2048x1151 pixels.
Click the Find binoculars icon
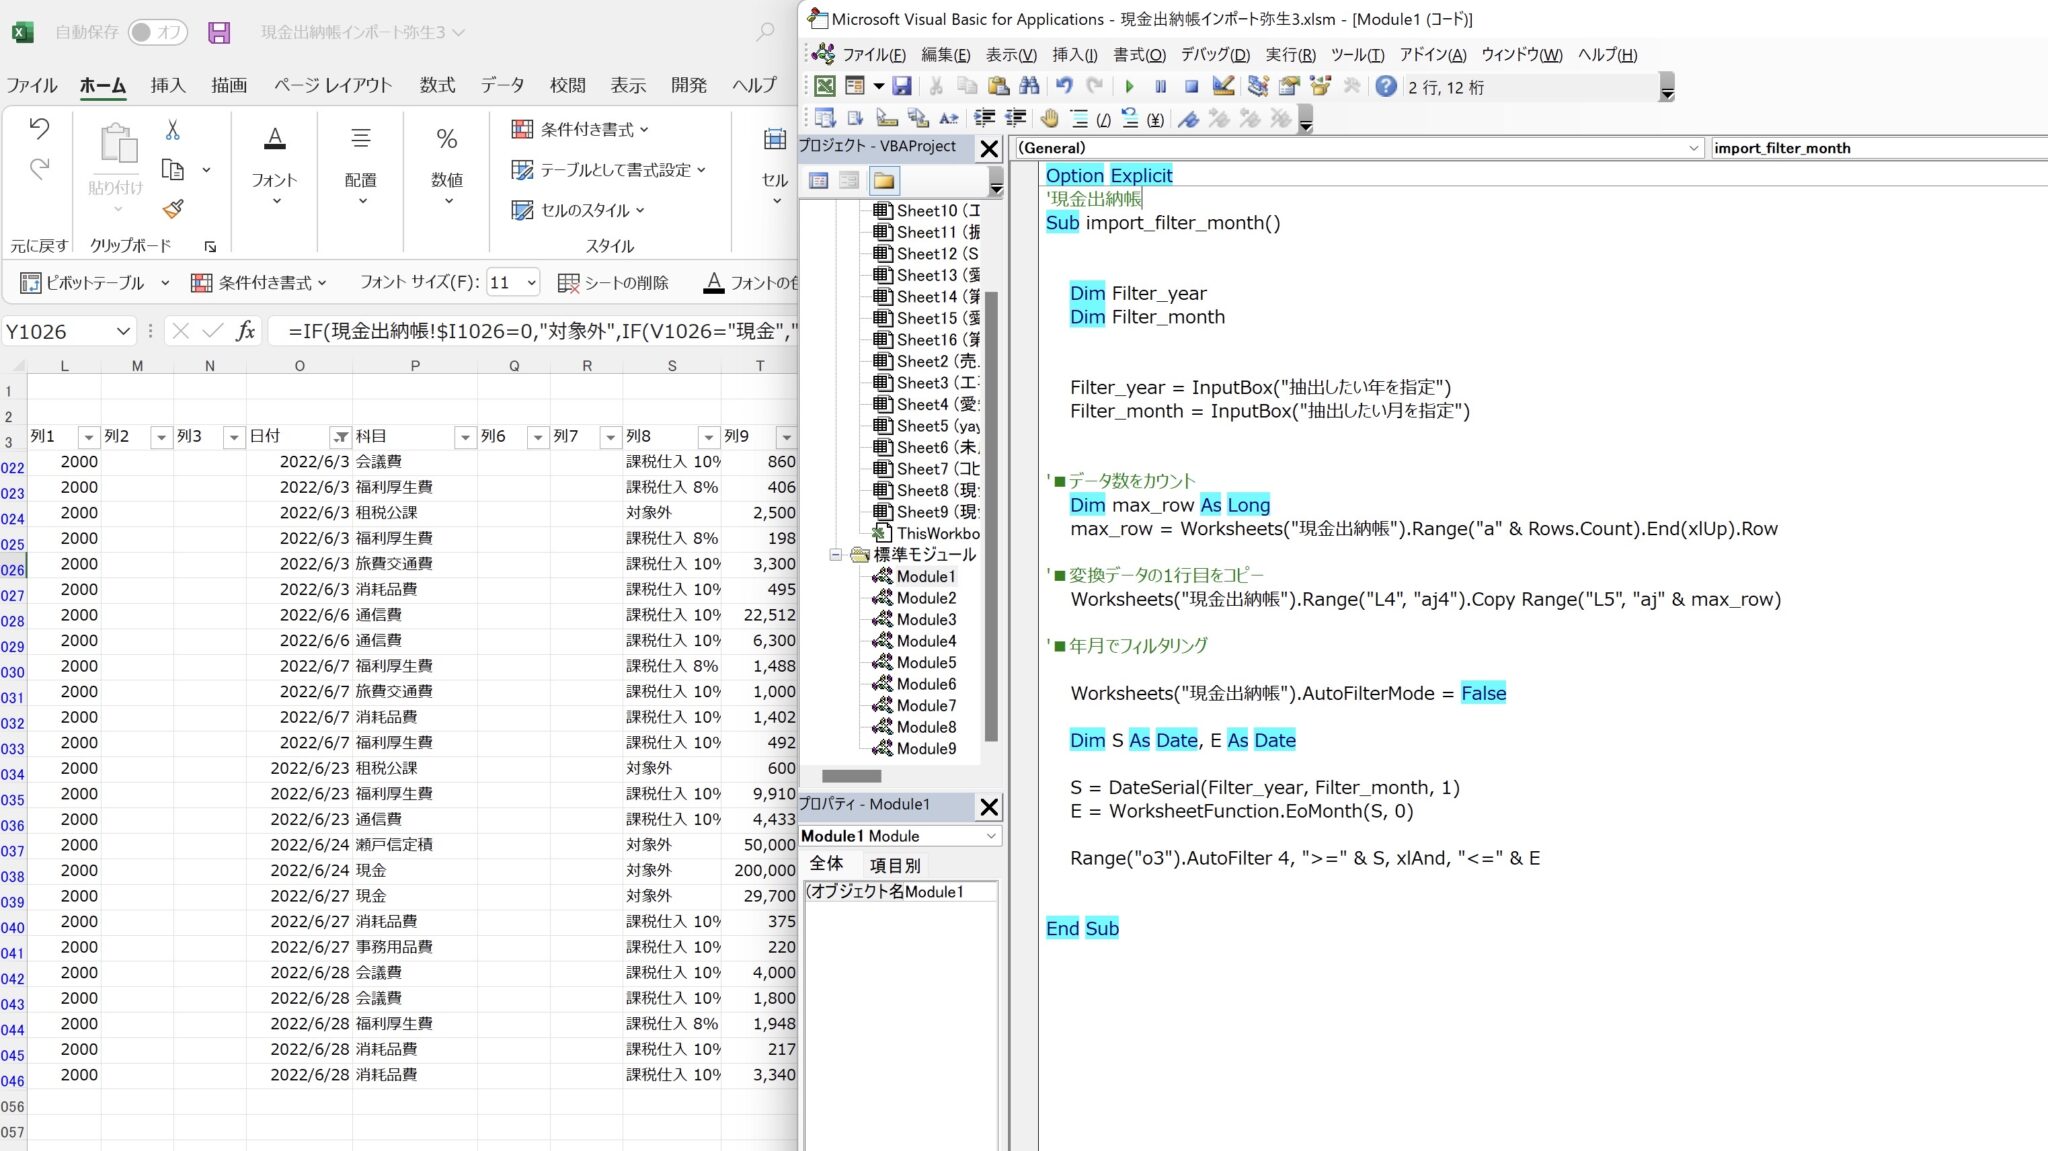click(1029, 87)
